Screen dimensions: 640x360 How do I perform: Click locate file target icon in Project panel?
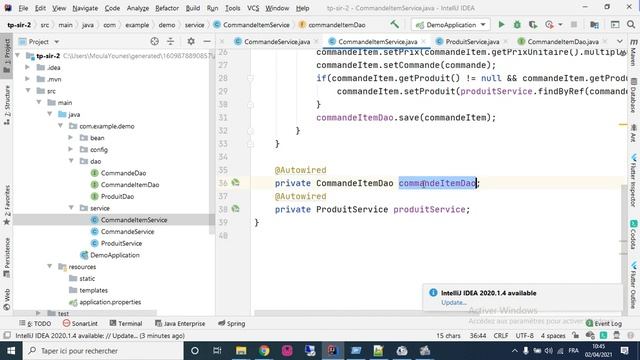pyautogui.click(x=154, y=41)
